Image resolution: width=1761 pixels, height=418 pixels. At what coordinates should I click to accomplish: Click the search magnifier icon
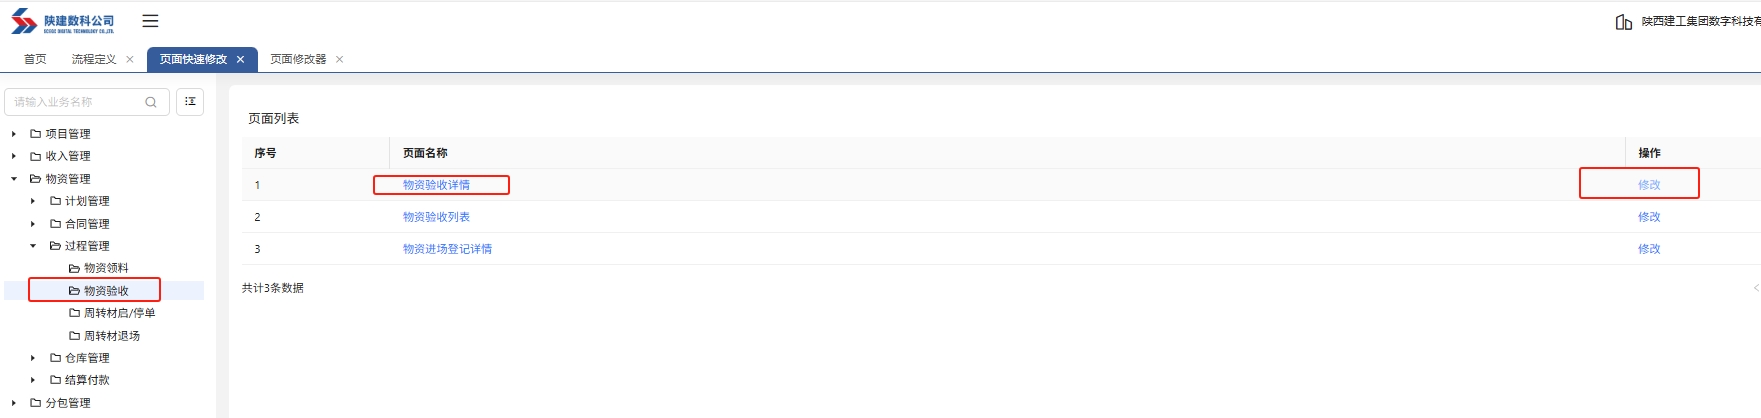coord(151,102)
